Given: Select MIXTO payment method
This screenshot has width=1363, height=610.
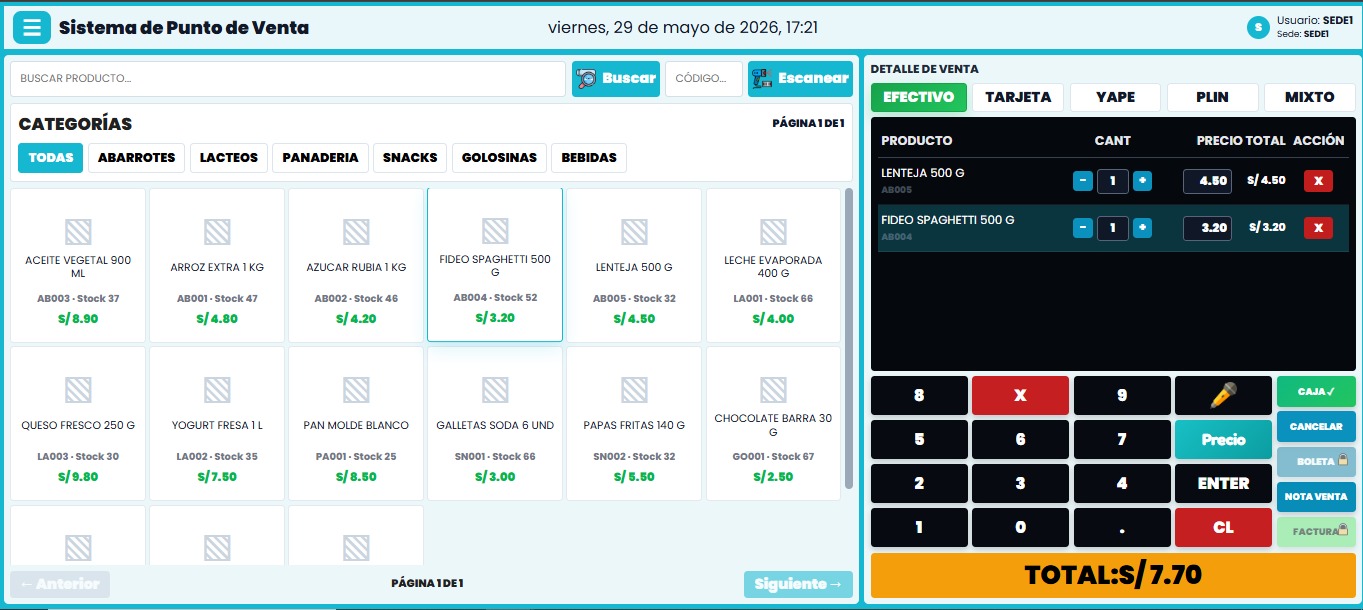Looking at the screenshot, I should coord(1310,97).
